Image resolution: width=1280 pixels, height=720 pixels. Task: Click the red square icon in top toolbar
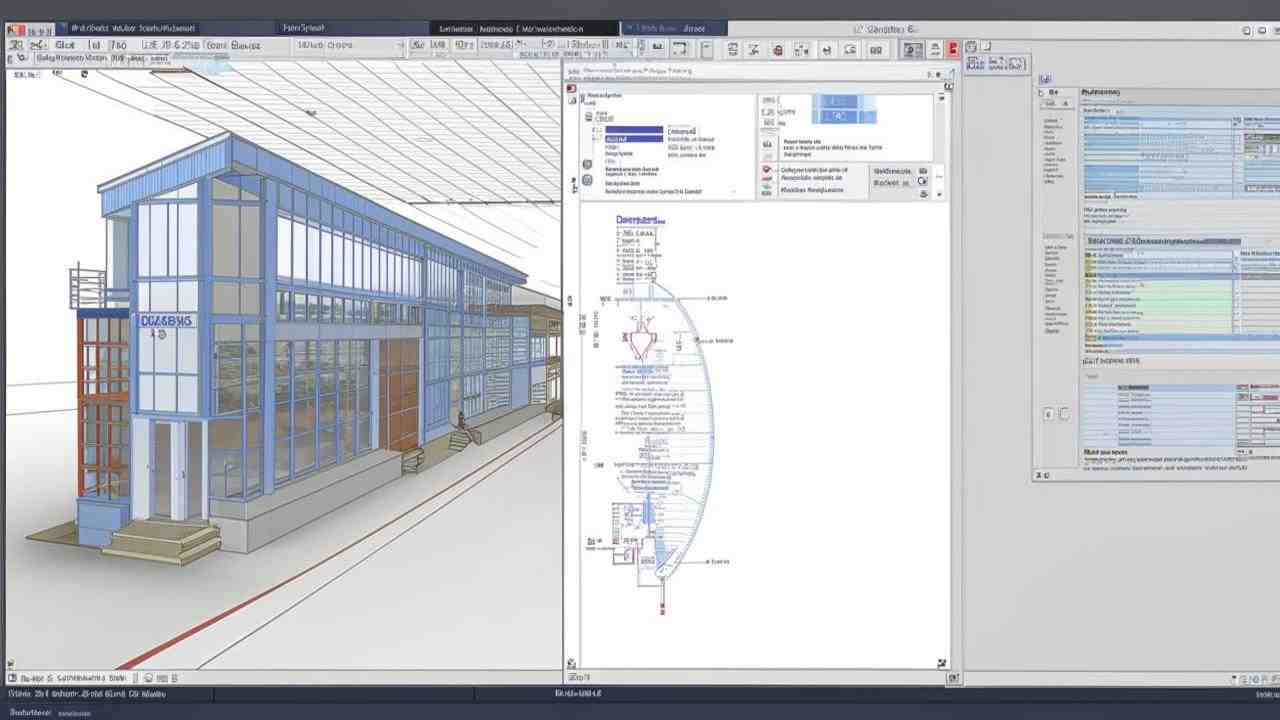click(x=953, y=48)
